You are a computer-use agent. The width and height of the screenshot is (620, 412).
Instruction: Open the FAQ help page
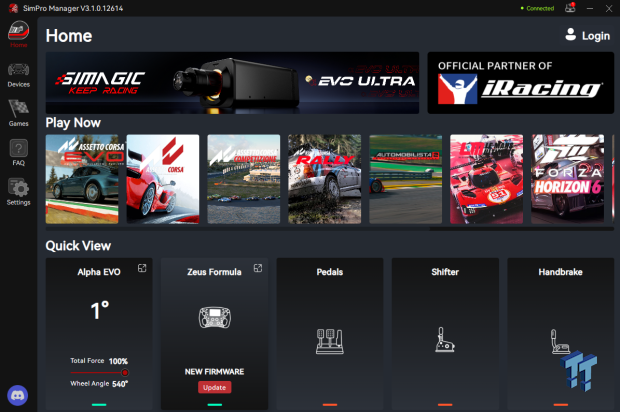click(19, 153)
